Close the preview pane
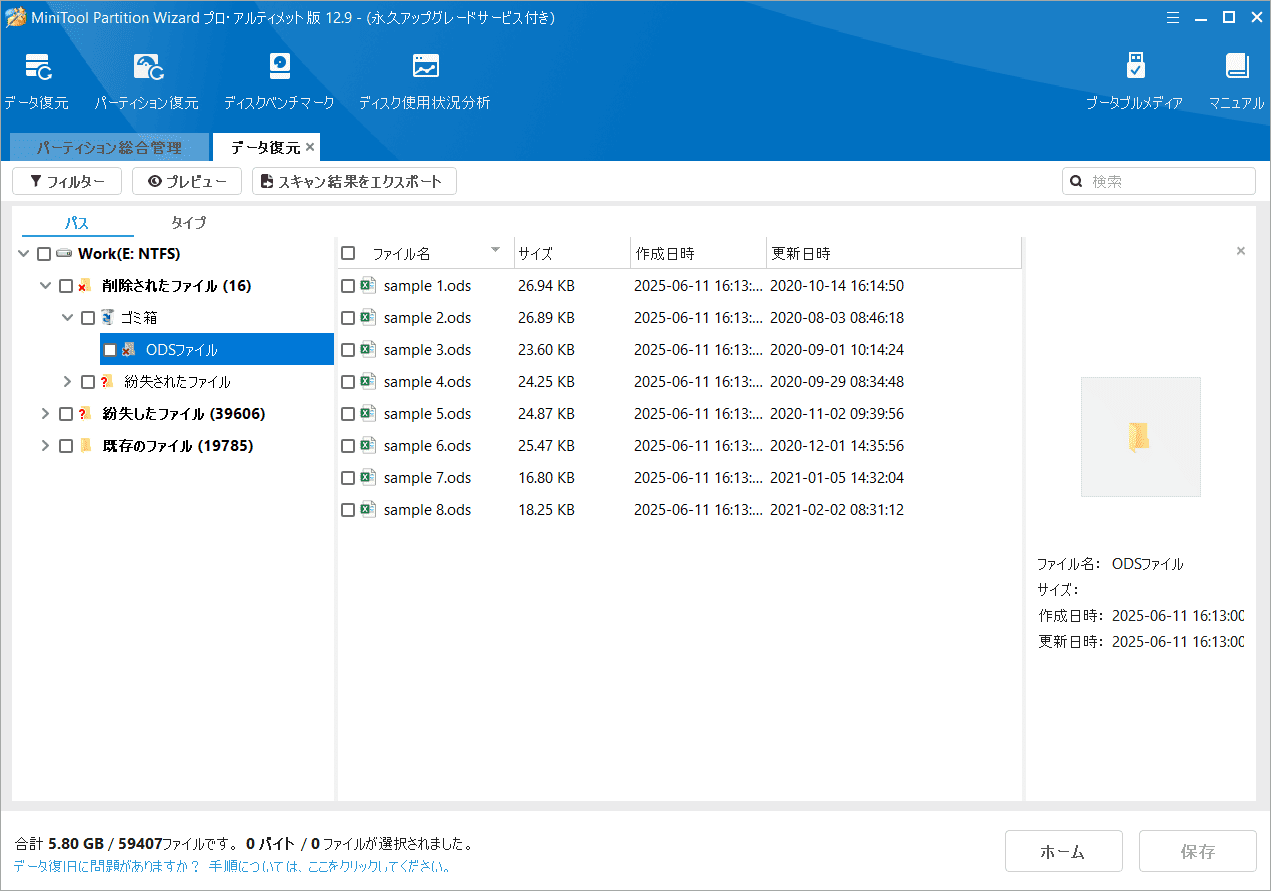Screen dimensions: 1271x891 click(1241, 251)
